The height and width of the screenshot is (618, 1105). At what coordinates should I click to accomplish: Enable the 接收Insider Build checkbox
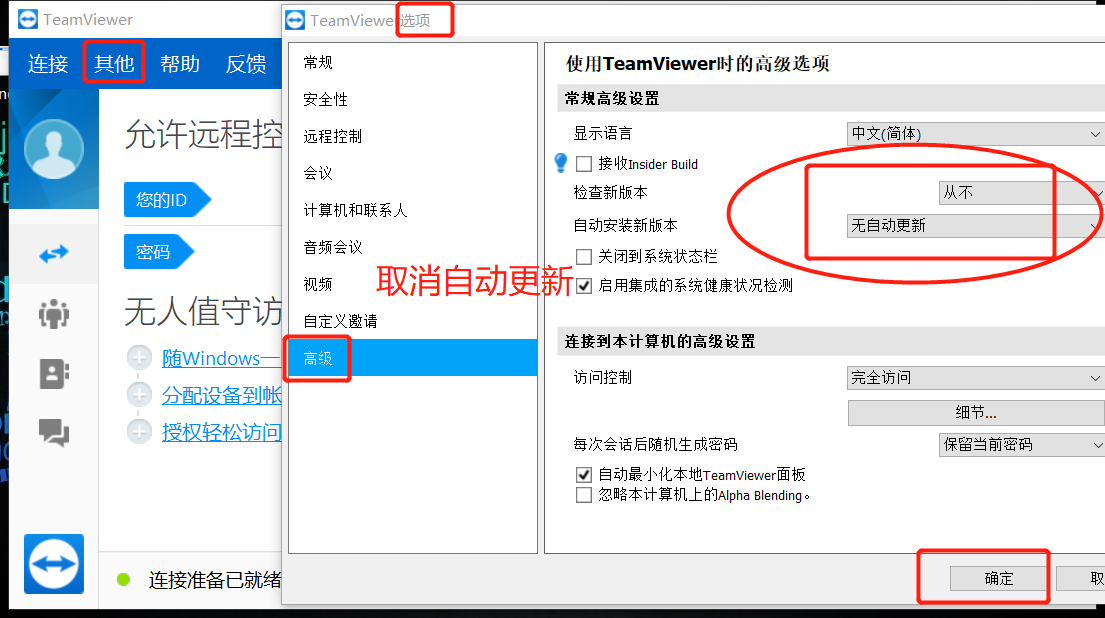point(584,164)
